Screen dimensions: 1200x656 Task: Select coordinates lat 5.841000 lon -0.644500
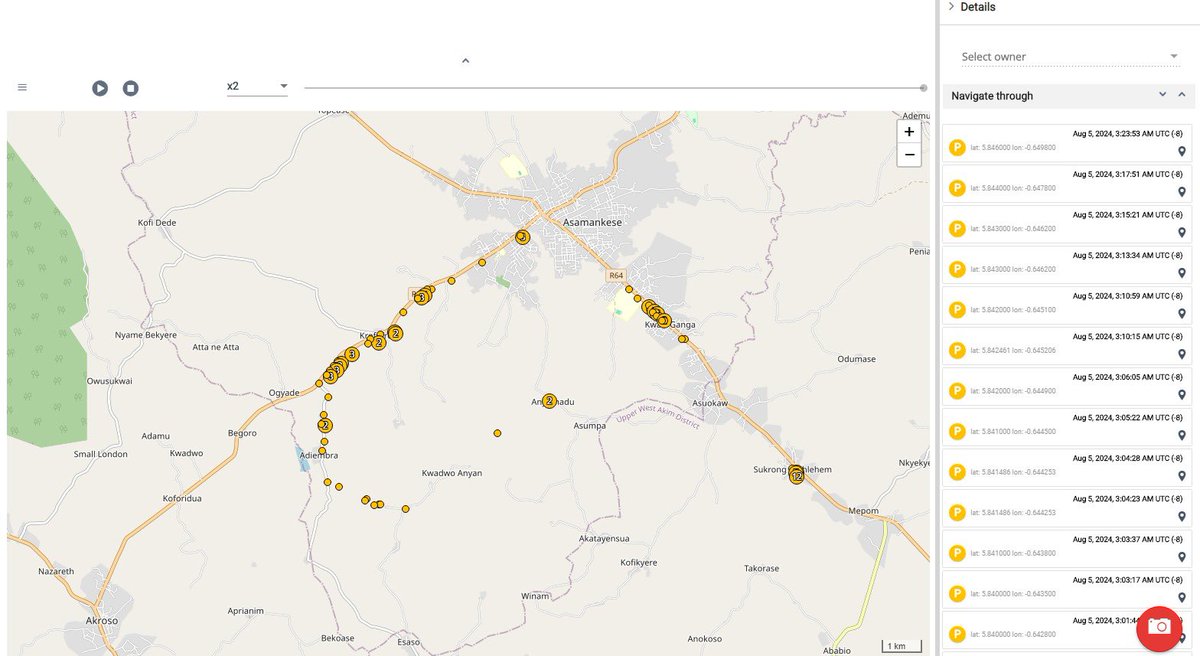pos(1013,432)
